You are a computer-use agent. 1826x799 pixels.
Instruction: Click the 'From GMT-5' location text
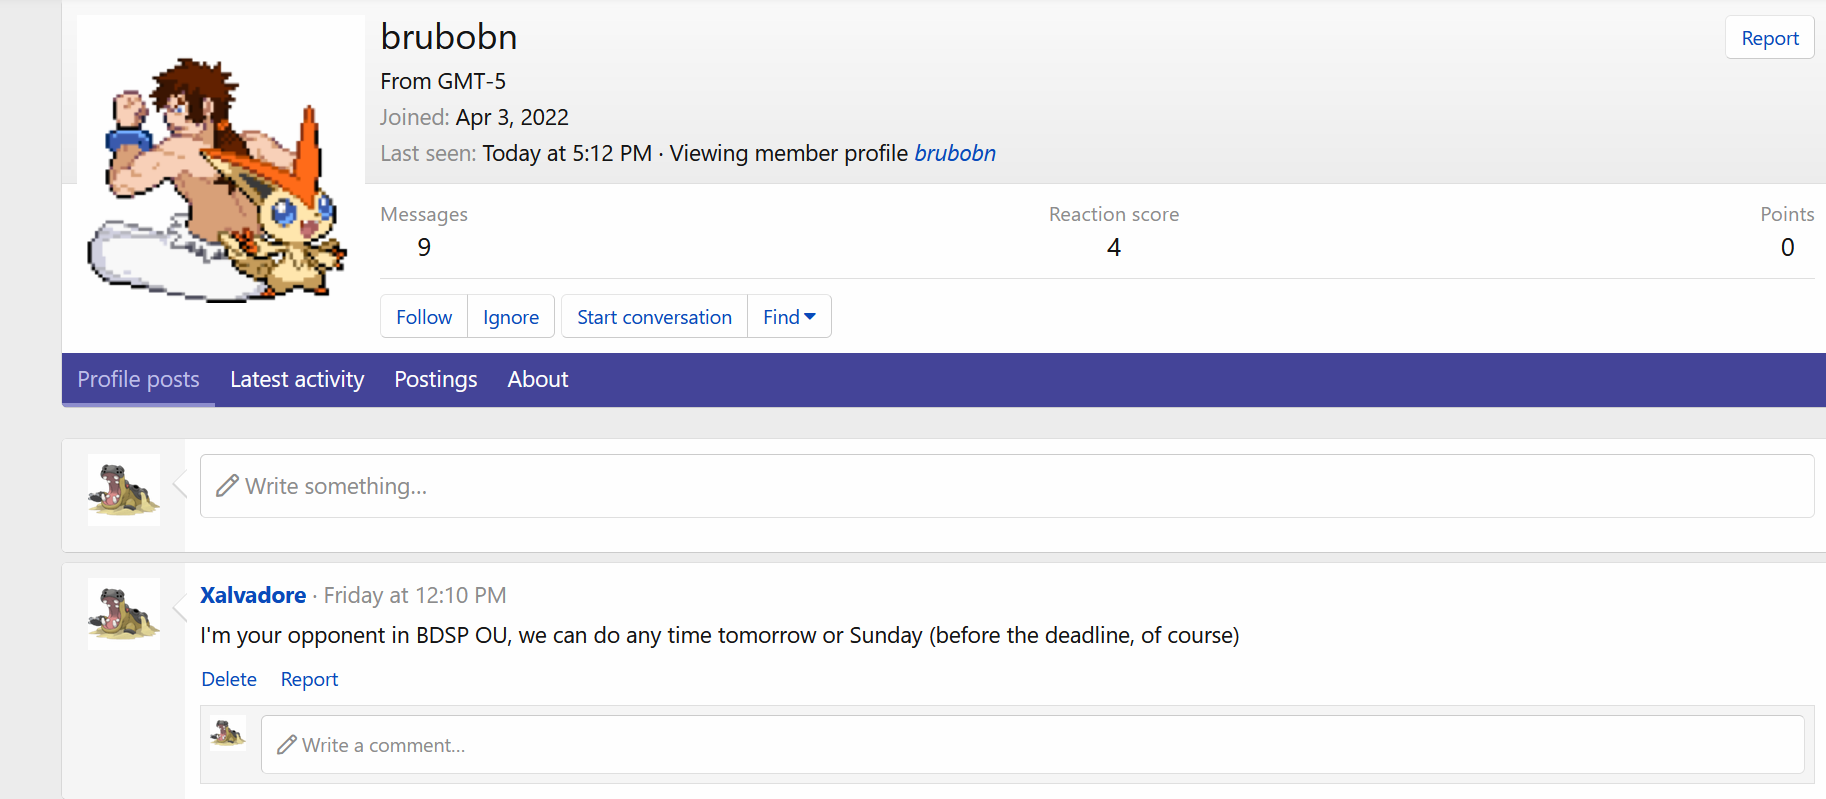coord(443,81)
